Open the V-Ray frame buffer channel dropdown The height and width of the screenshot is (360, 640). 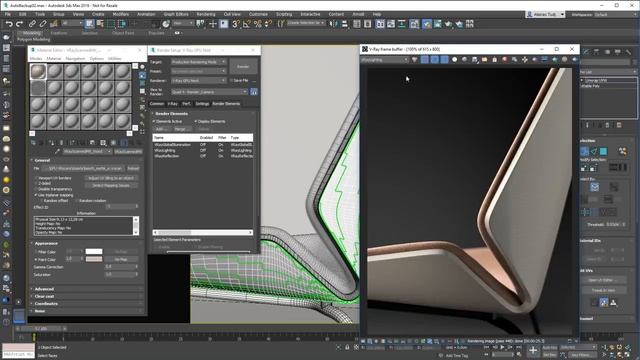(384, 60)
